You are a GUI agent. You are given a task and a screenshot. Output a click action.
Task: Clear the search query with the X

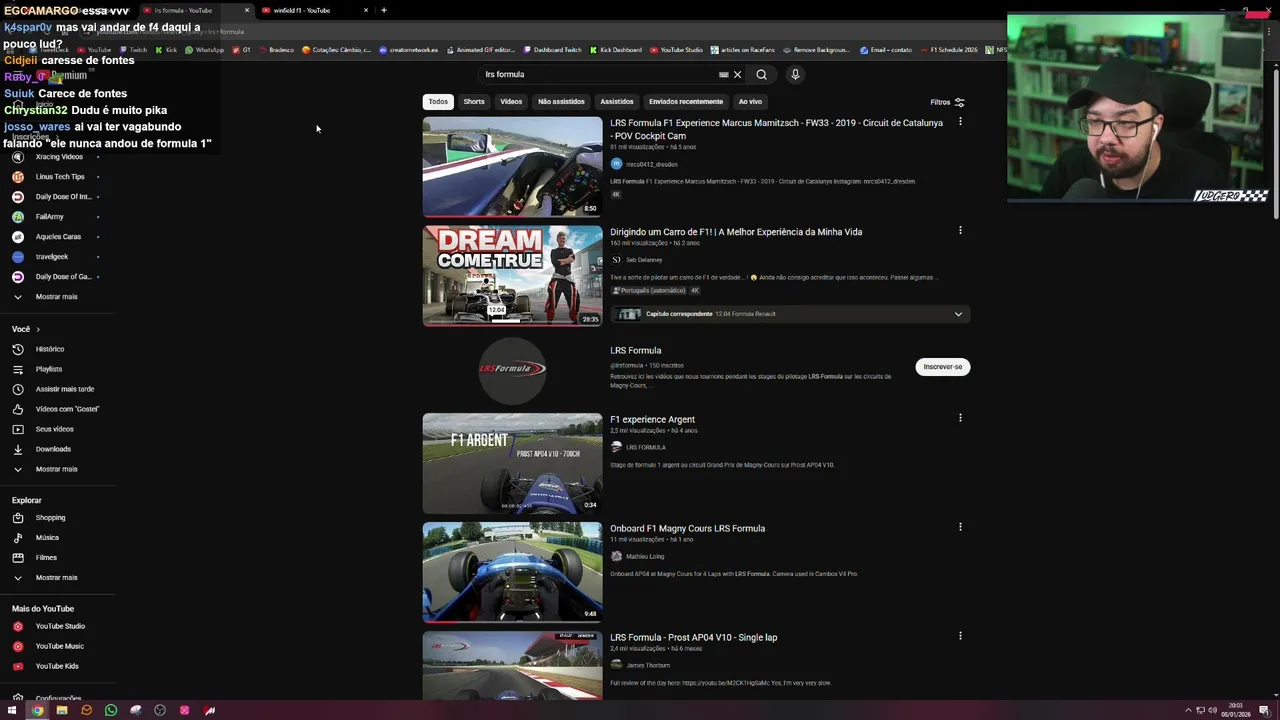[737, 74]
